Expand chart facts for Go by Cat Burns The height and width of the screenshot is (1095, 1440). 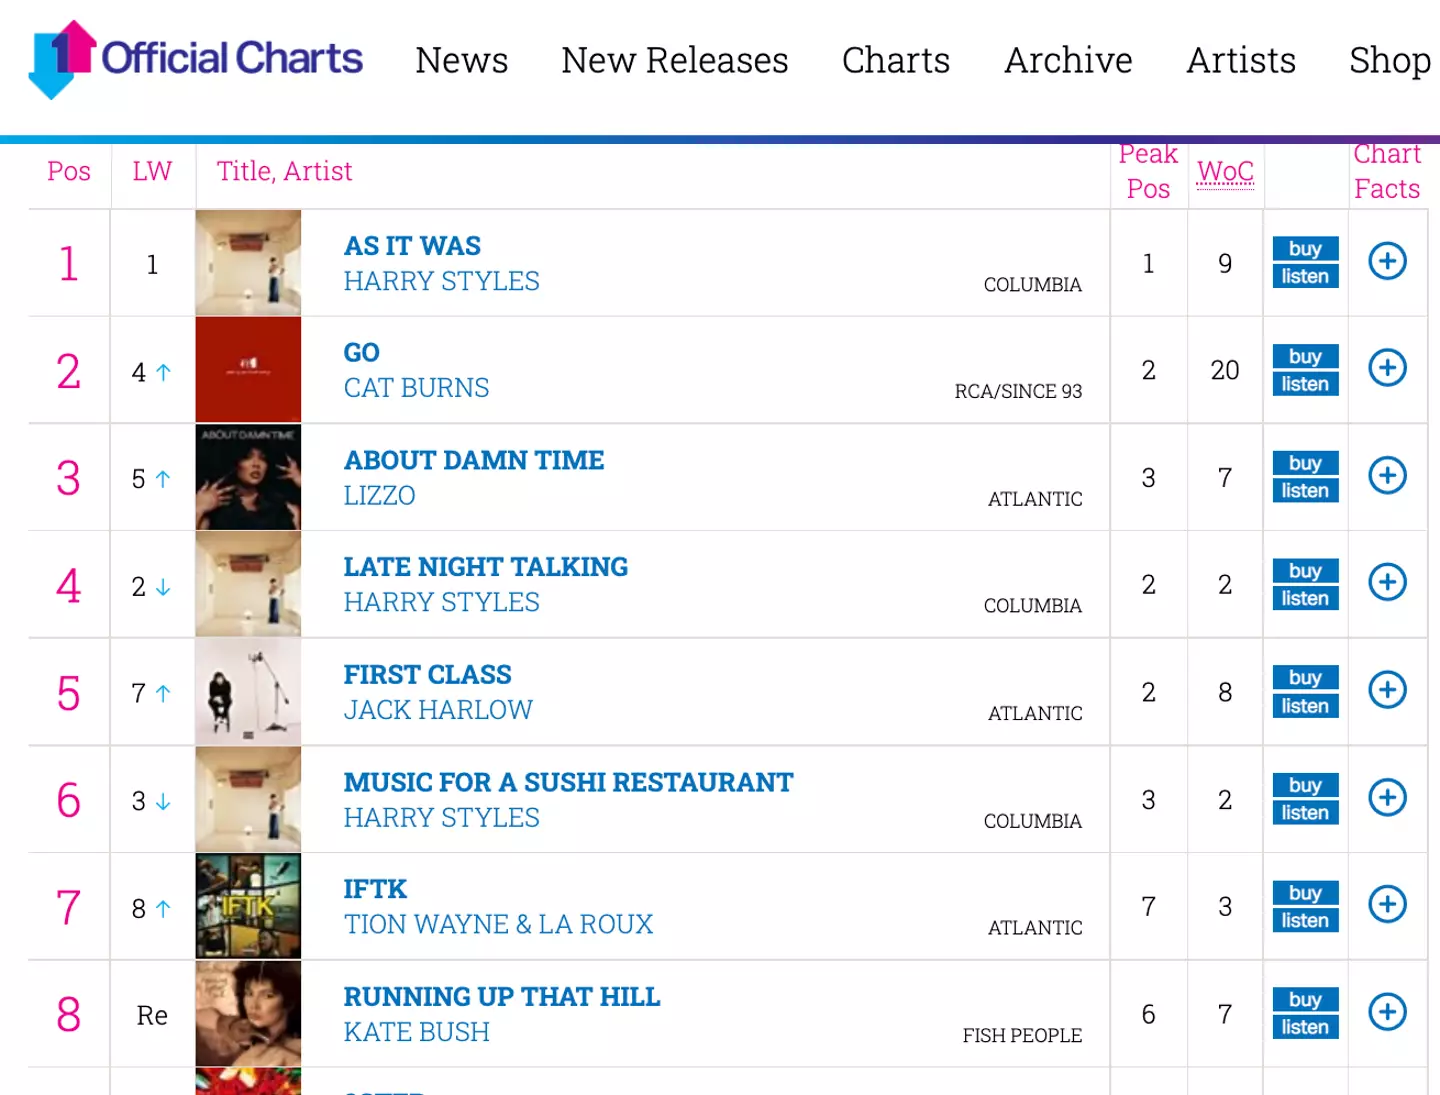click(x=1387, y=369)
